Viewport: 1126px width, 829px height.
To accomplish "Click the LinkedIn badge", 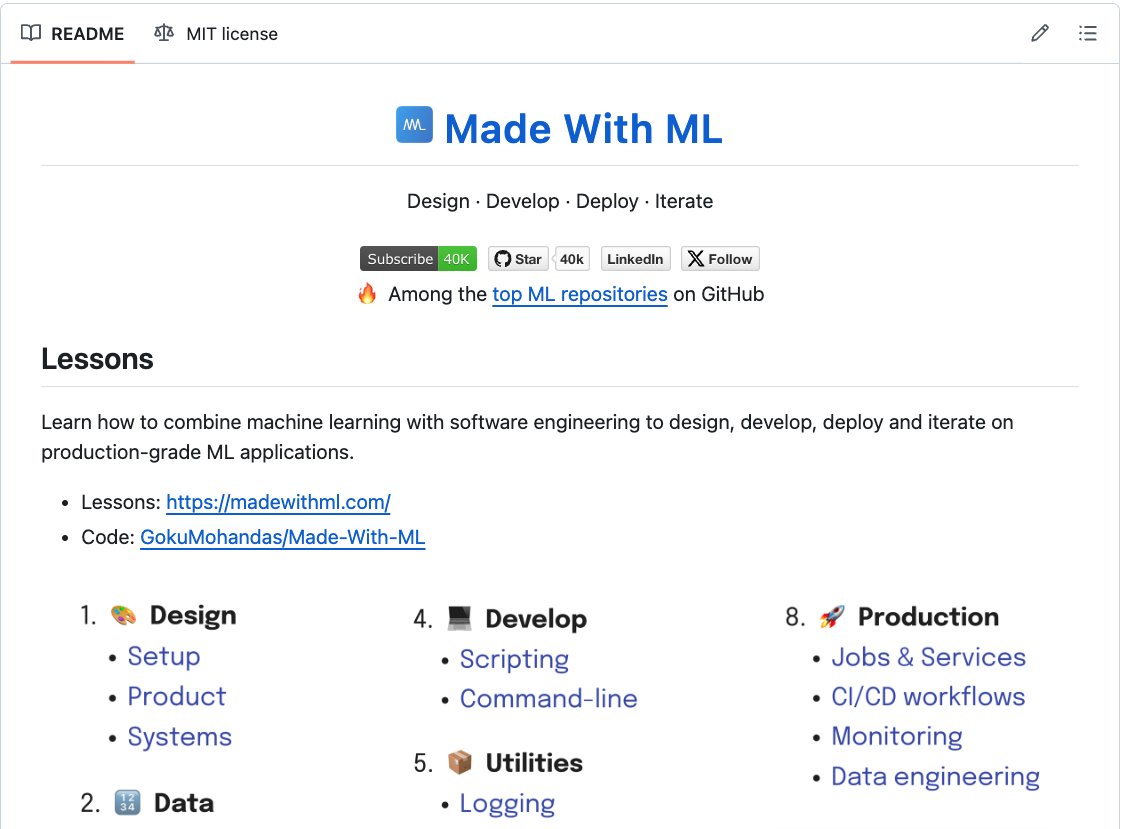I will tap(635, 259).
